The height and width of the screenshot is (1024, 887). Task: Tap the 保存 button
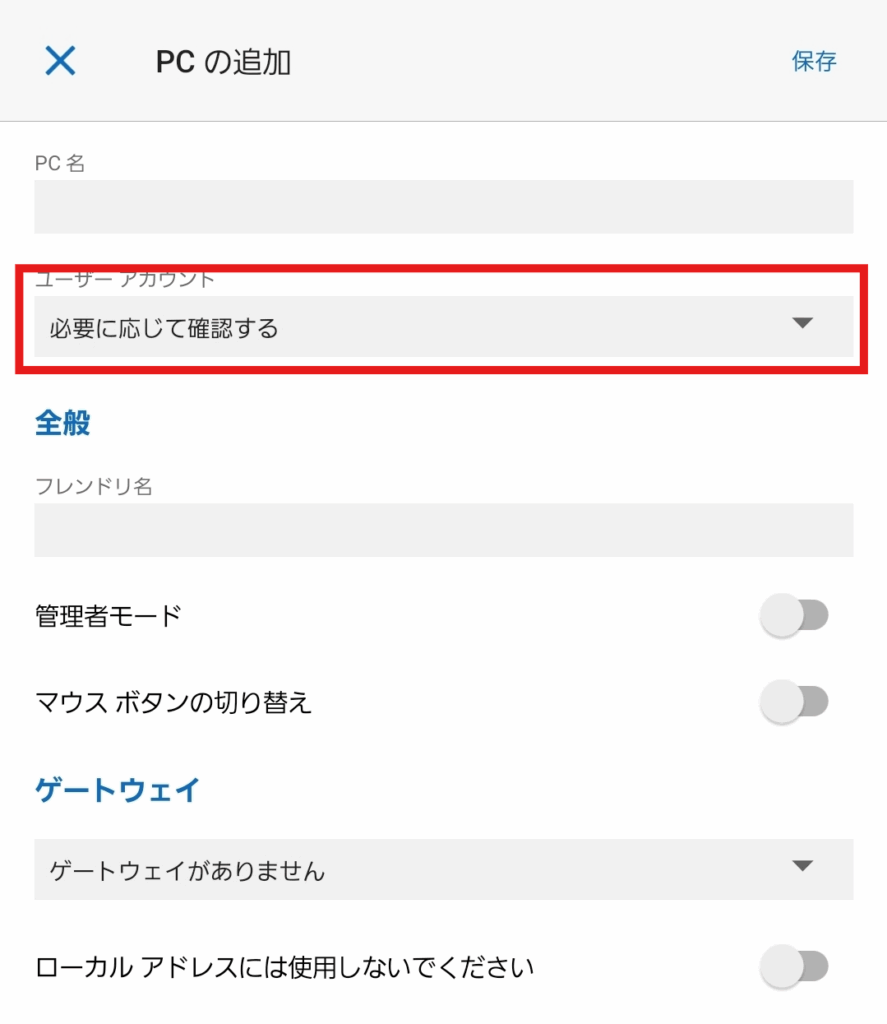pos(814,61)
